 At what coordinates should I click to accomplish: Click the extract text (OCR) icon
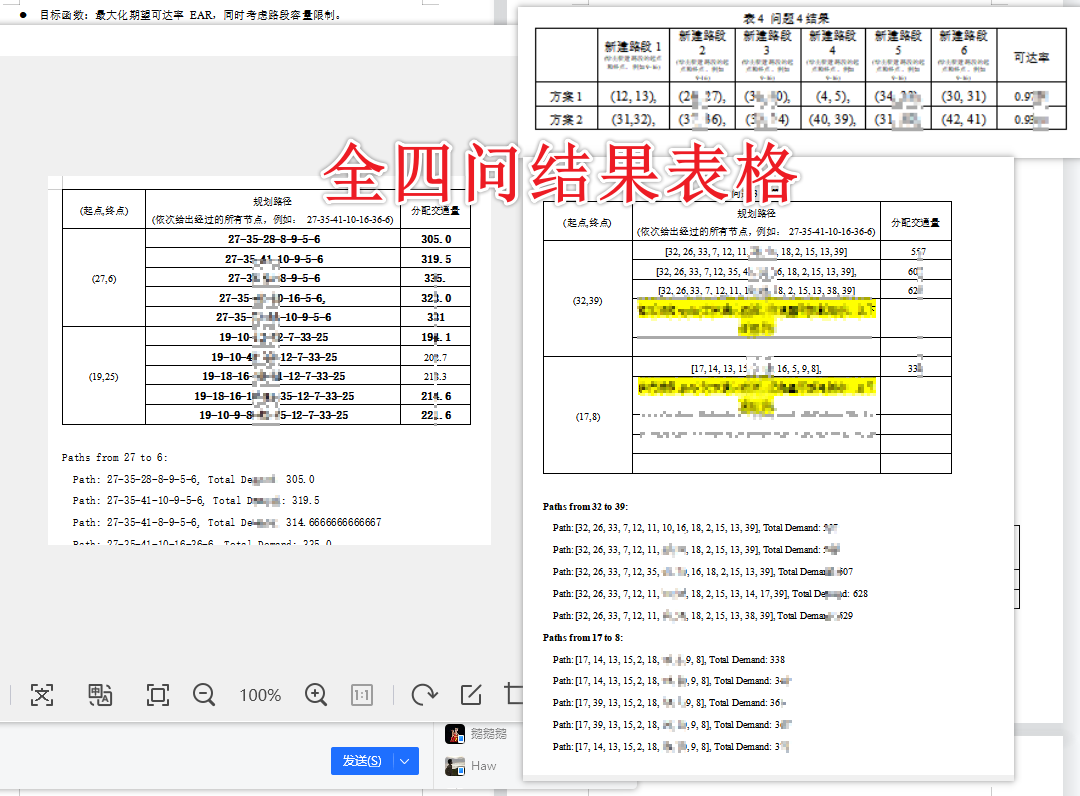(42, 695)
